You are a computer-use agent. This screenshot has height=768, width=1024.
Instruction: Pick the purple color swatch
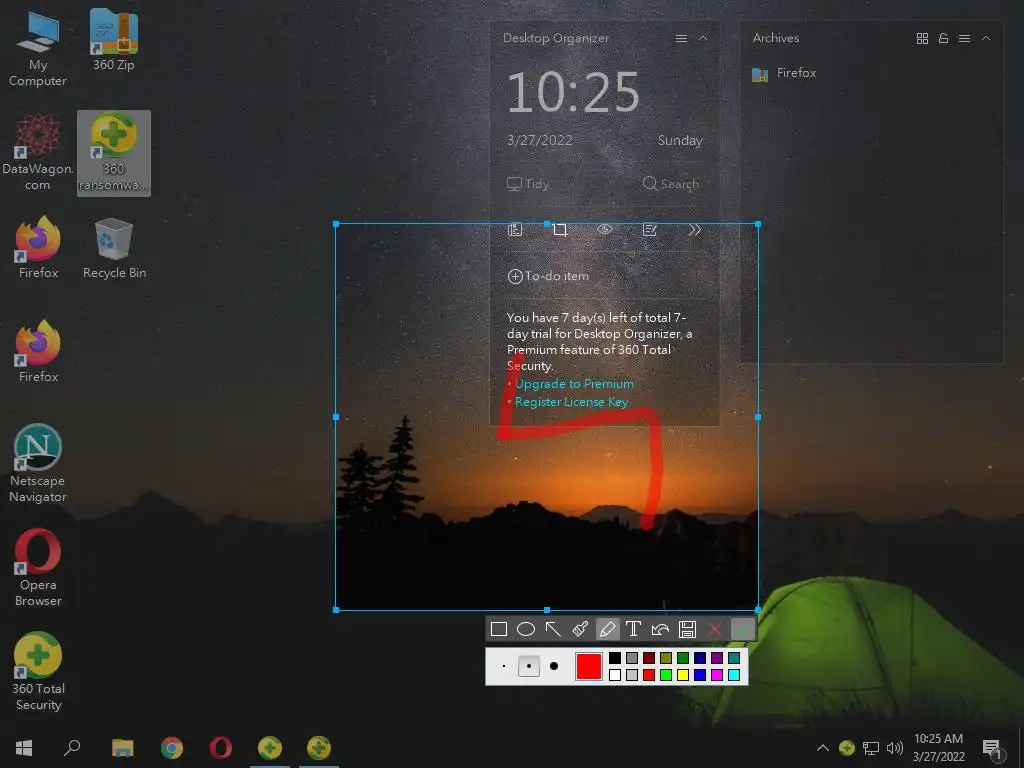point(716,658)
